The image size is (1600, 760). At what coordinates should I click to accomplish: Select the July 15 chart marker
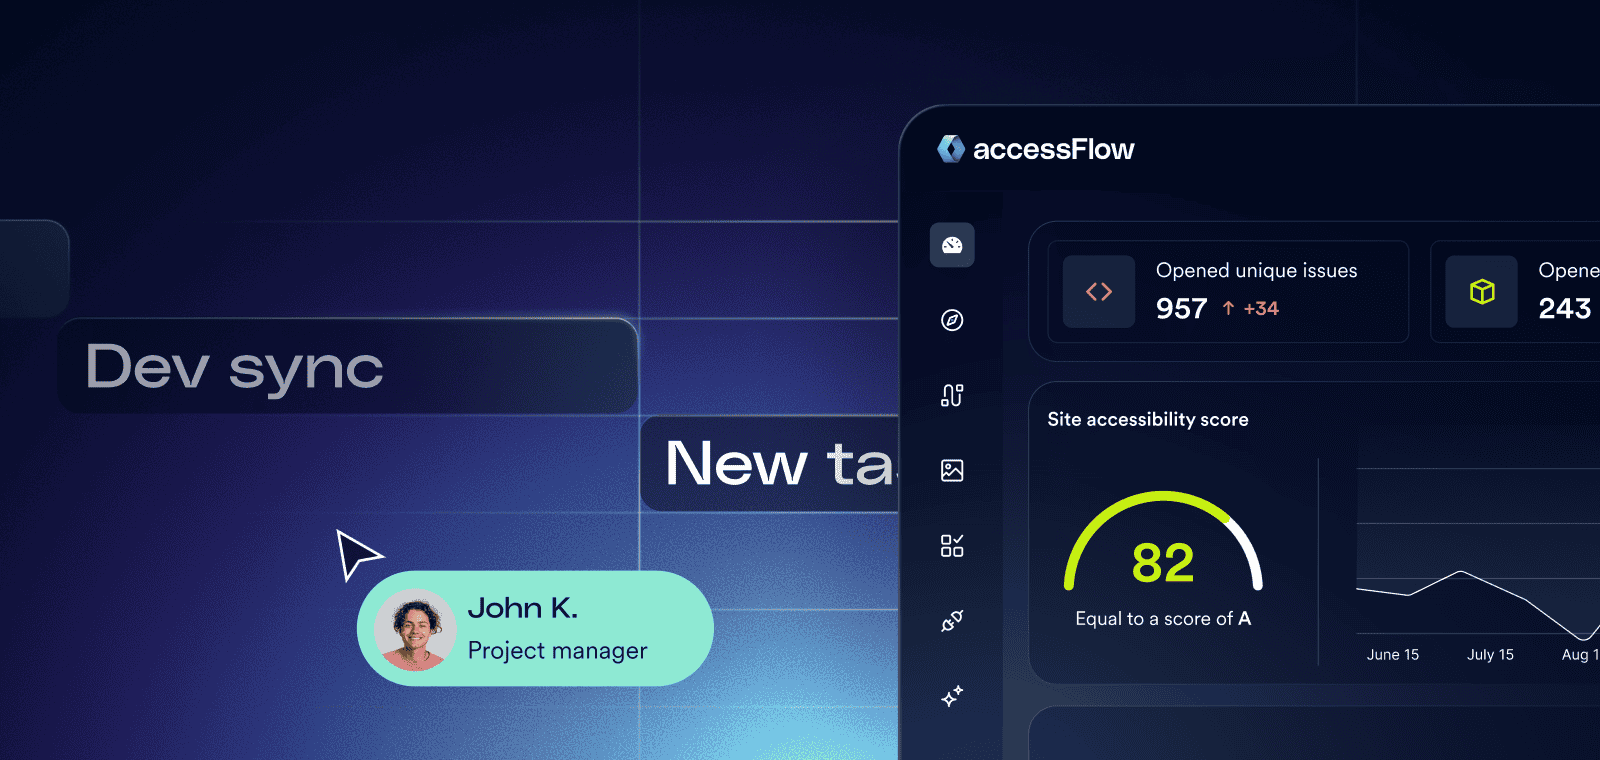[x=1490, y=655]
